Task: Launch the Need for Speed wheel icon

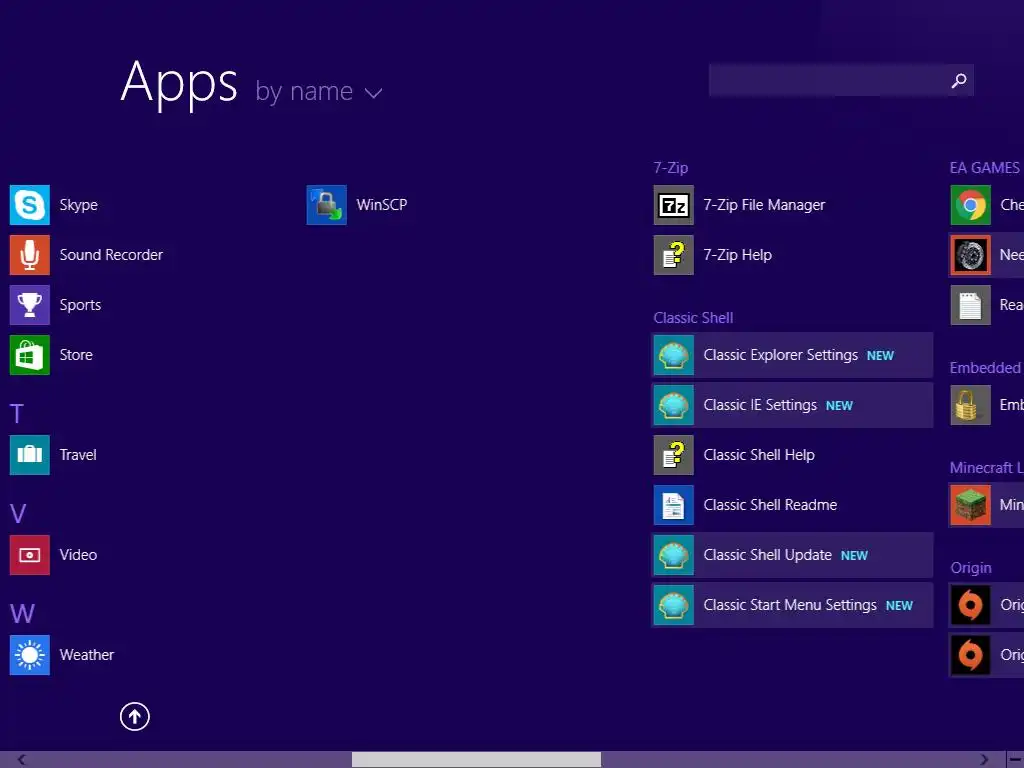Action: pyautogui.click(x=970, y=255)
